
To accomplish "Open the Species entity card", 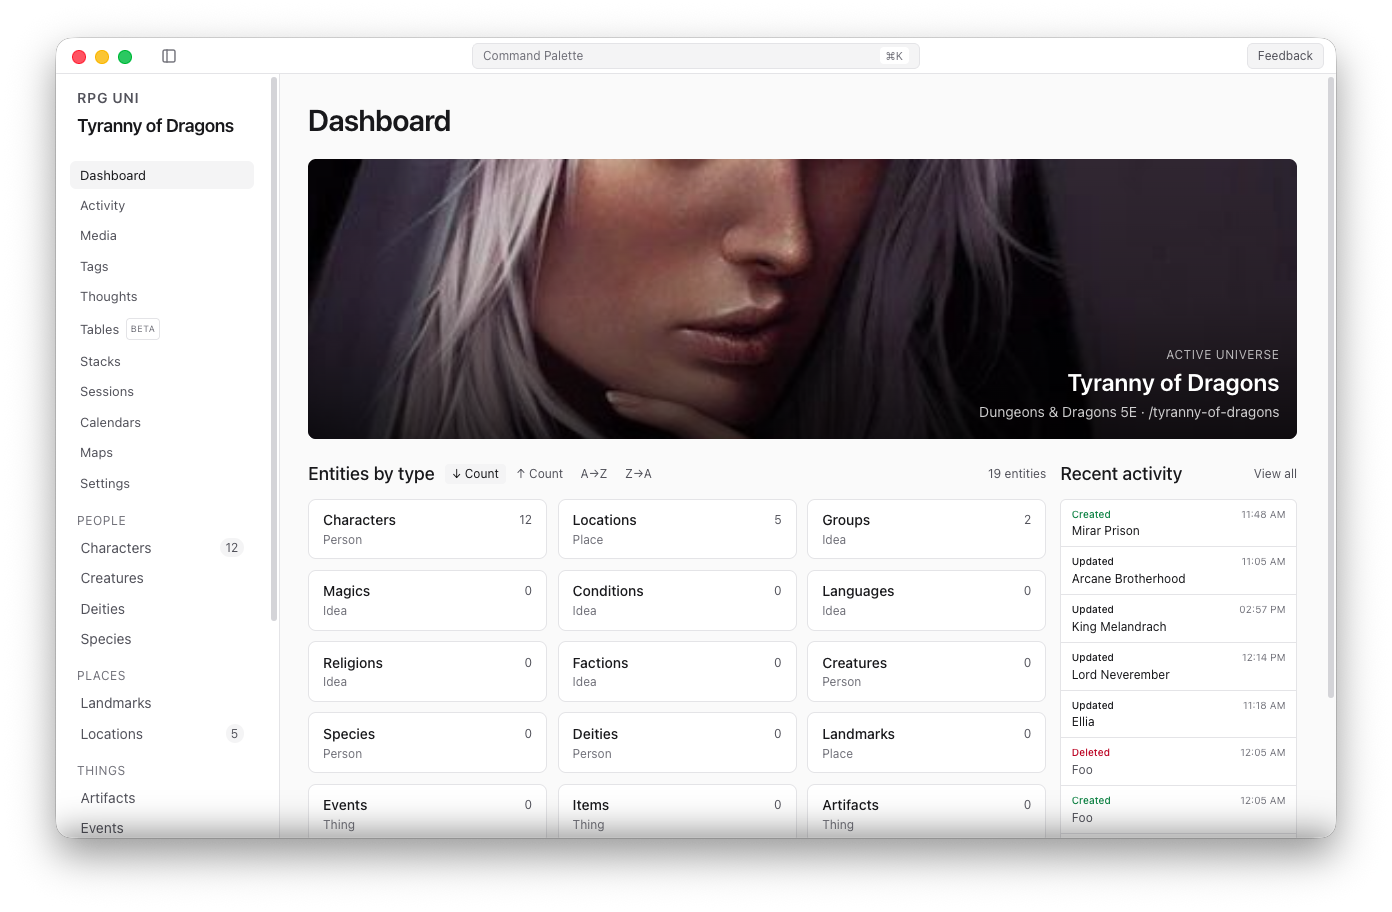I will [427, 743].
